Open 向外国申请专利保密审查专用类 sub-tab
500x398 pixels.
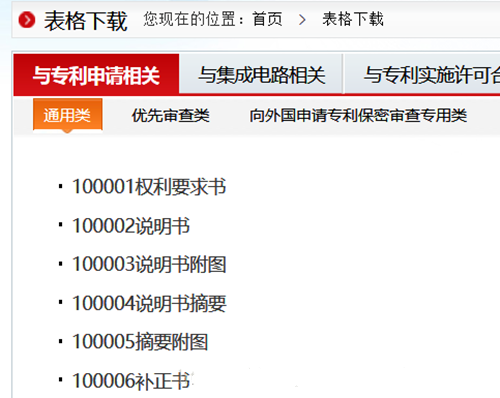358,116
